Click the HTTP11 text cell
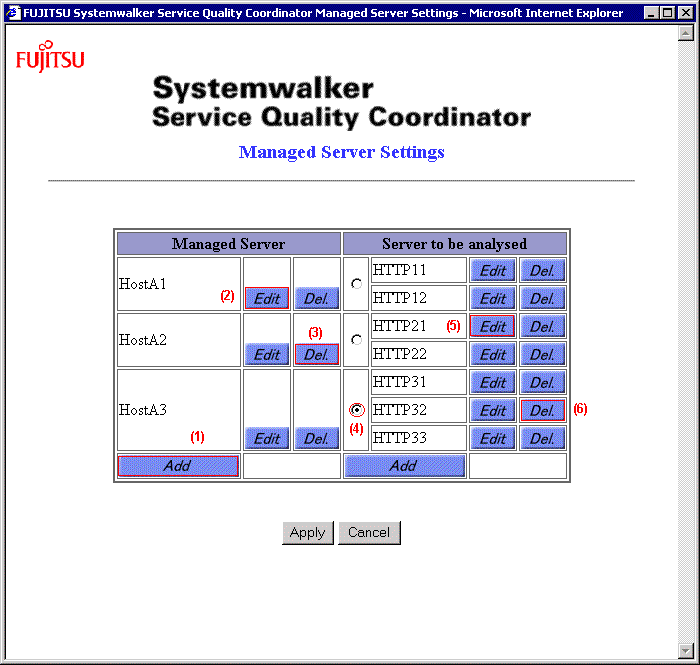 [419, 270]
